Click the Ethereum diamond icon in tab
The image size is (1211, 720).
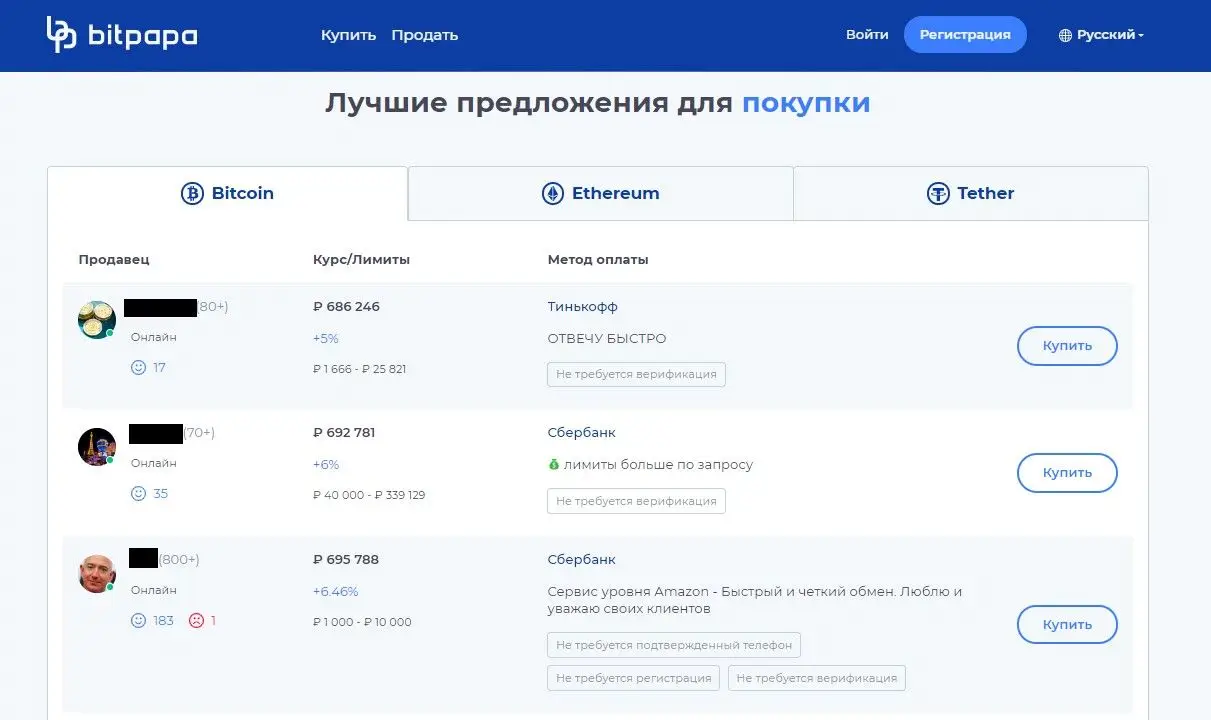coord(553,193)
